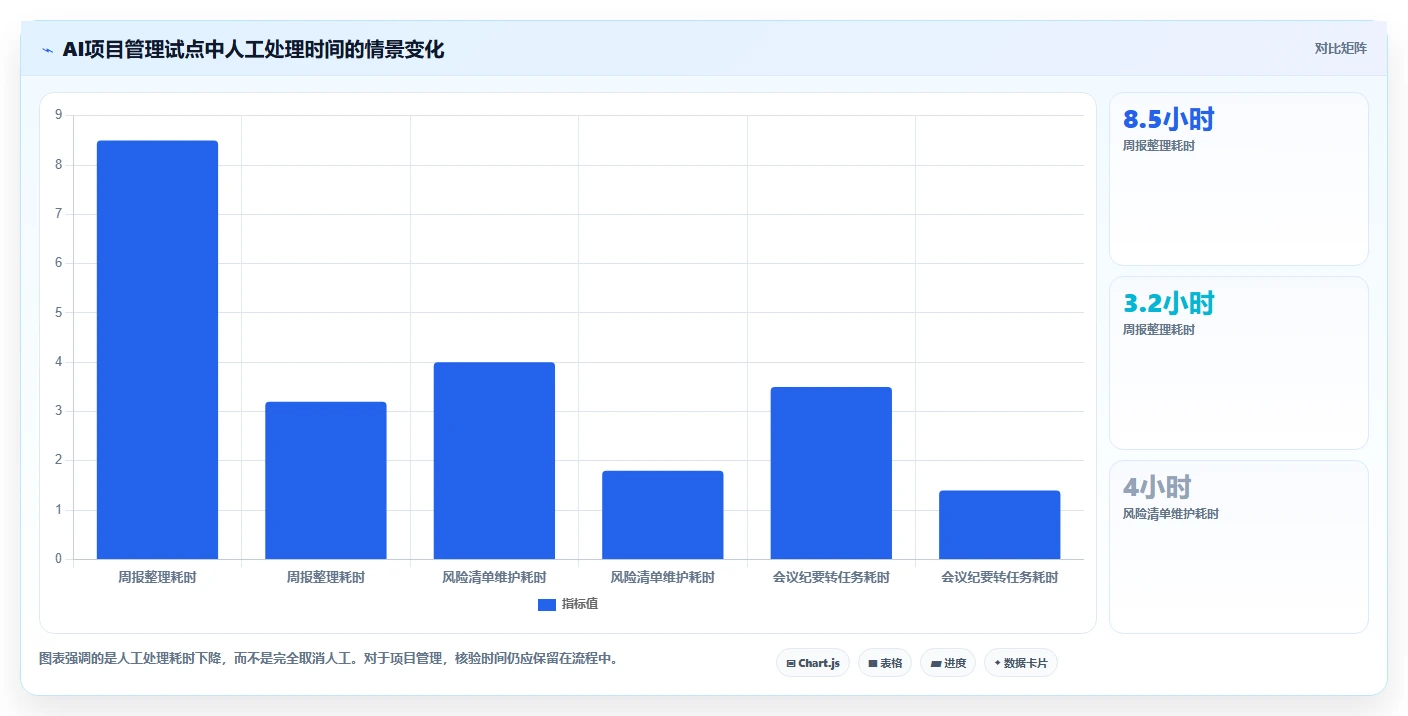The width and height of the screenshot is (1408, 716).
Task: Select the 数据卡片 chip
Action: pos(1021,663)
